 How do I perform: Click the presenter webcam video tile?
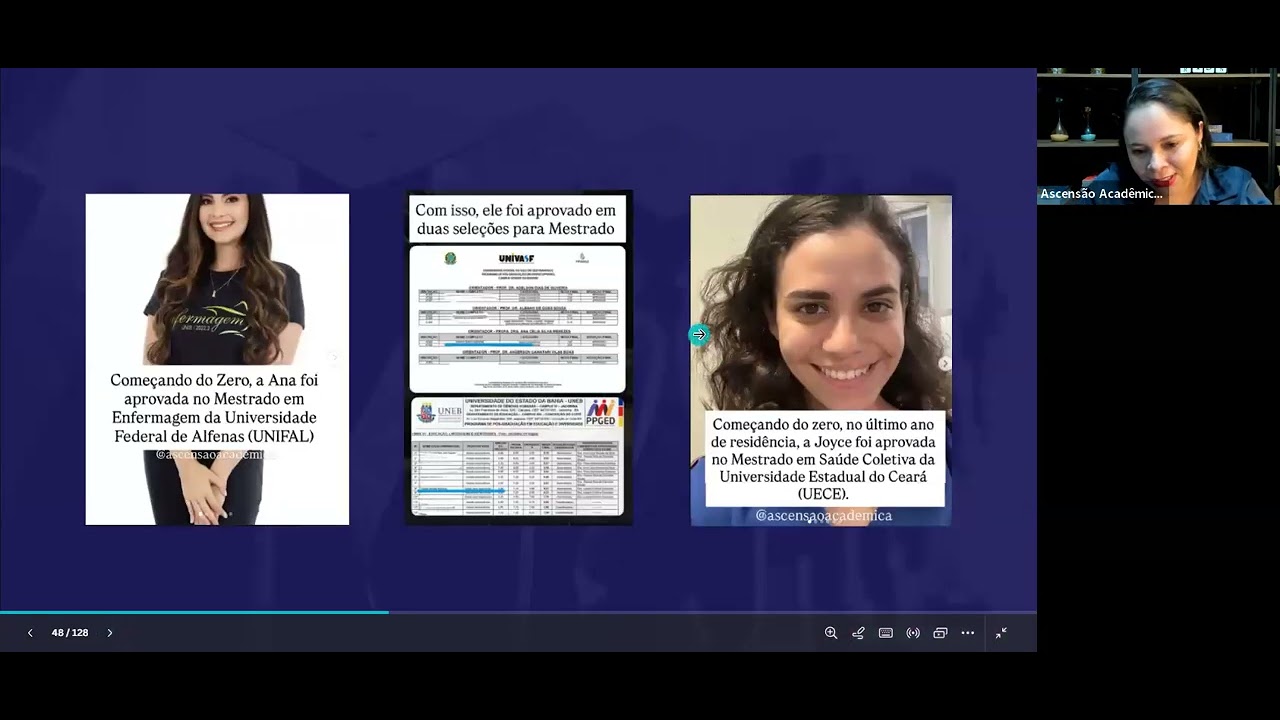click(1158, 136)
